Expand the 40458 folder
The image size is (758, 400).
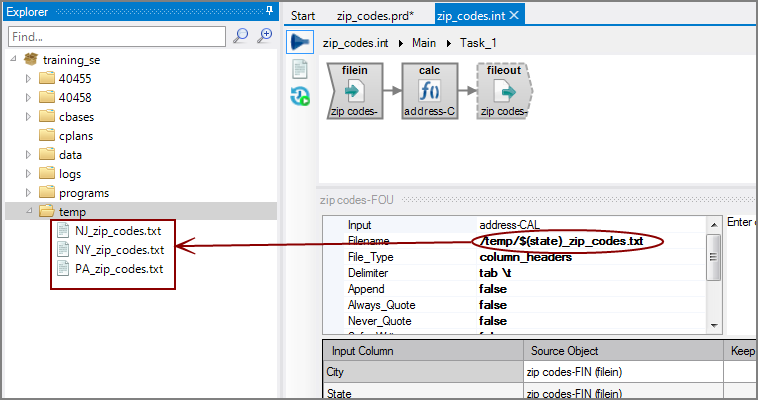[x=28, y=97]
